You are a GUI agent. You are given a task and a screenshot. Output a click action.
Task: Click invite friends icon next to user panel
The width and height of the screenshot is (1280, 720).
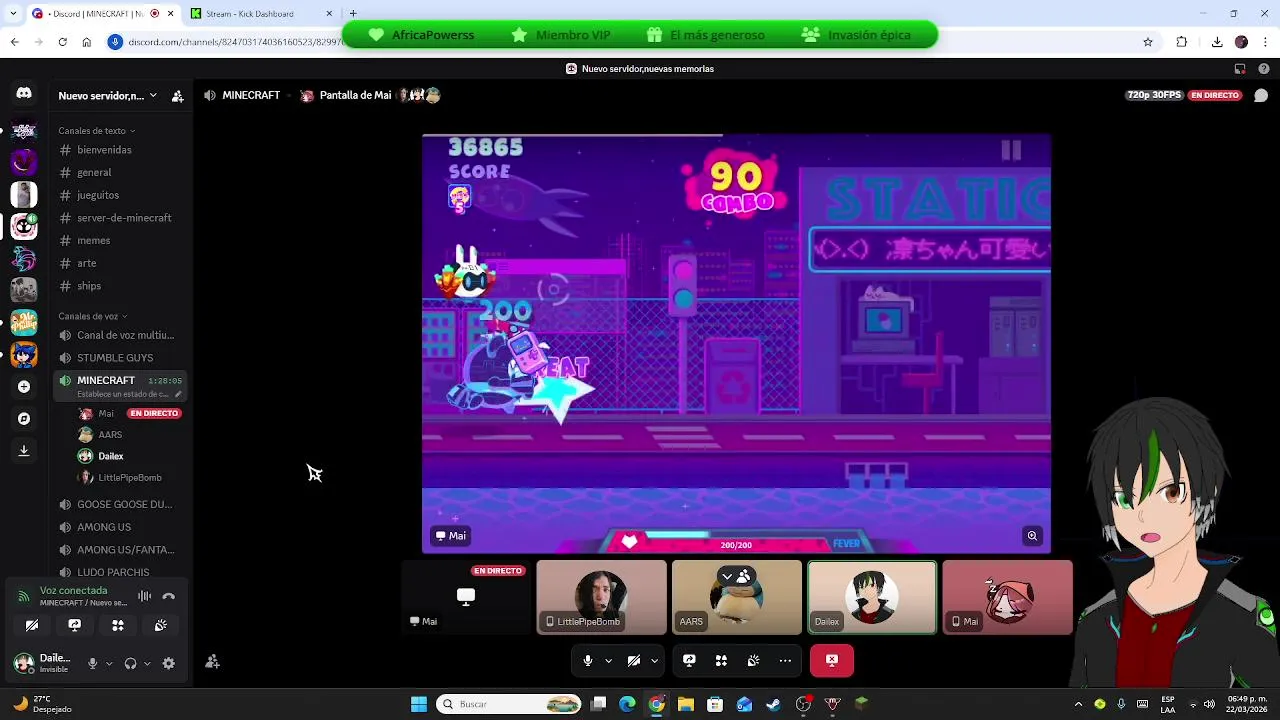click(x=212, y=662)
